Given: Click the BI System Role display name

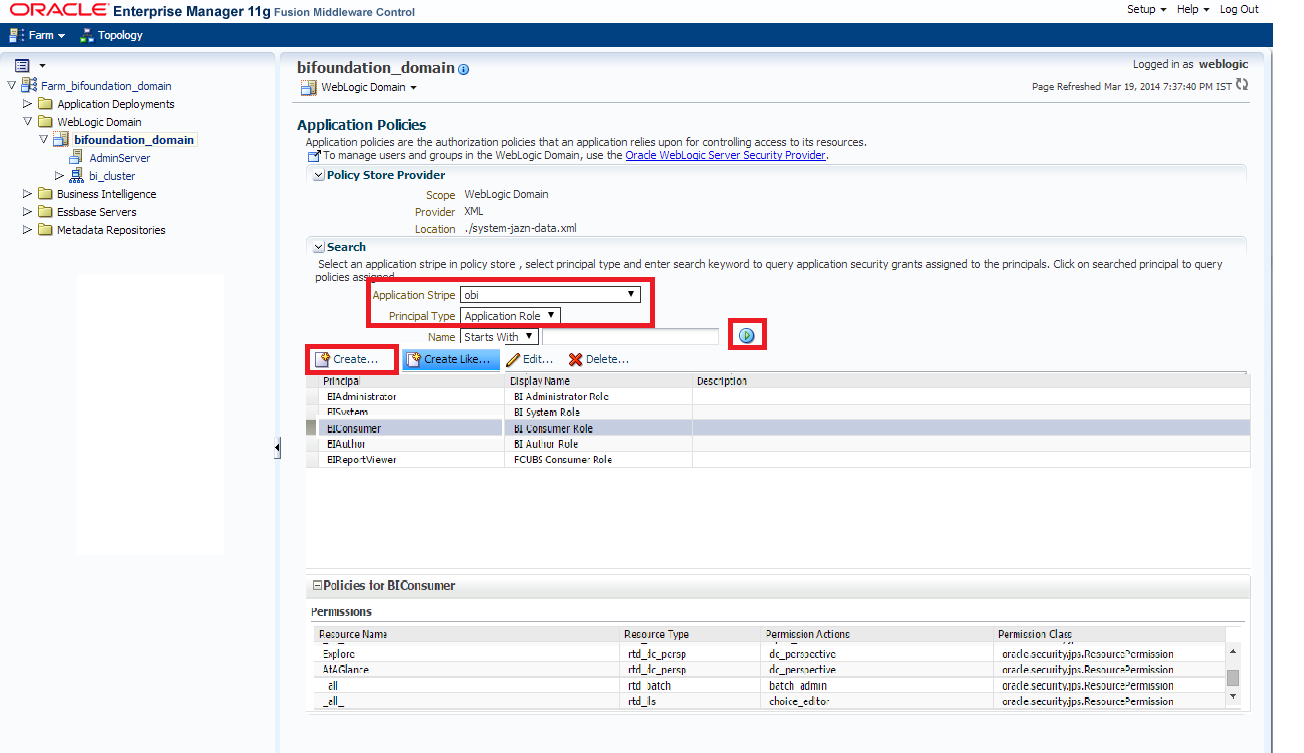Looking at the screenshot, I should 546,412.
